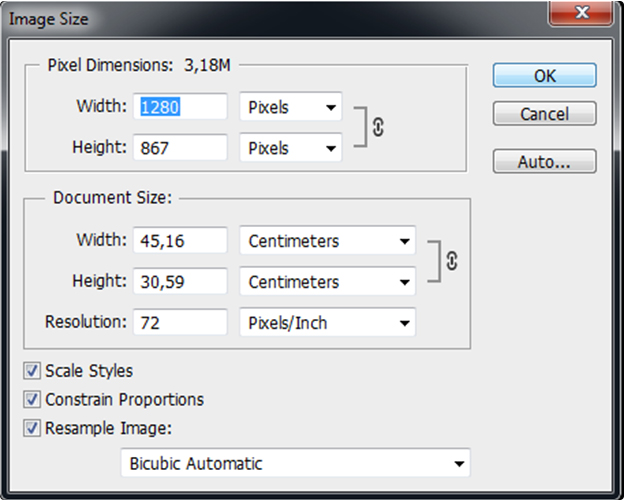Image resolution: width=624 pixels, height=501 pixels.
Task: Toggle the Scale Styles checkbox
Action: click(x=33, y=371)
